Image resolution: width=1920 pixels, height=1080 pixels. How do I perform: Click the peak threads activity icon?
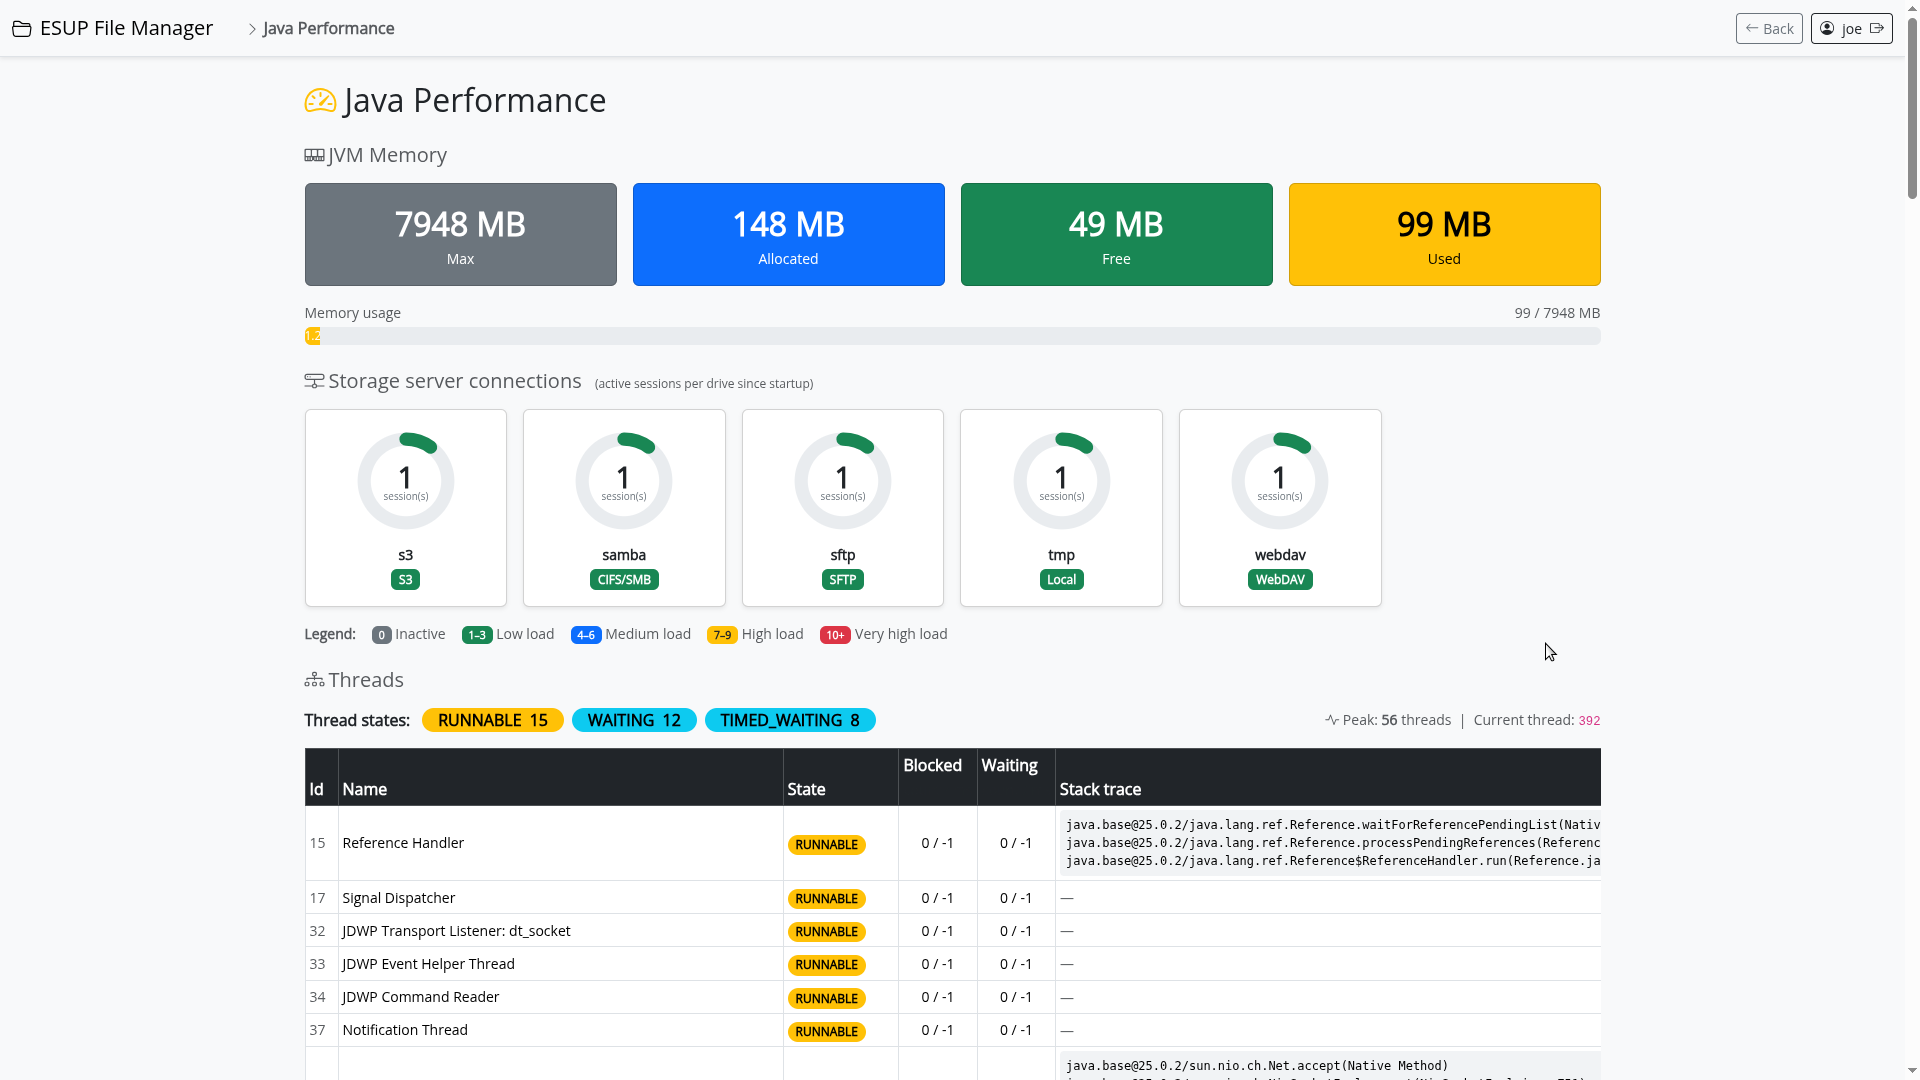[1331, 720]
